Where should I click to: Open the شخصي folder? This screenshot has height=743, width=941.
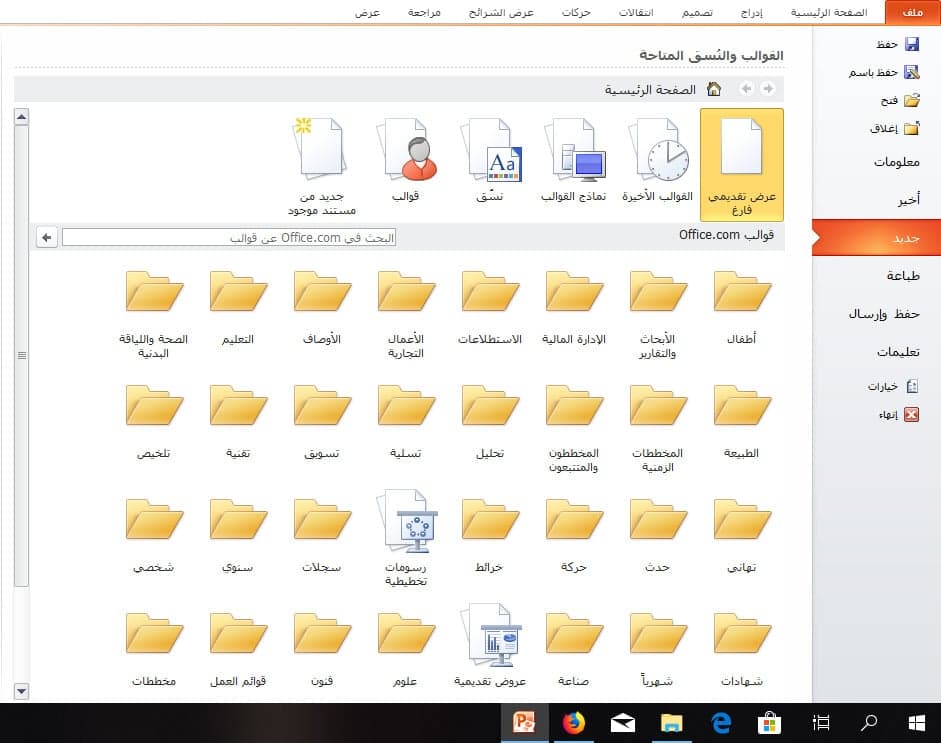(154, 535)
